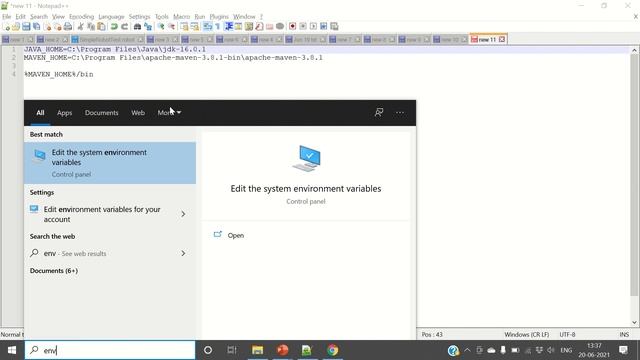The width and height of the screenshot is (640, 360).
Task: Open the Language menu
Action: 111,17
